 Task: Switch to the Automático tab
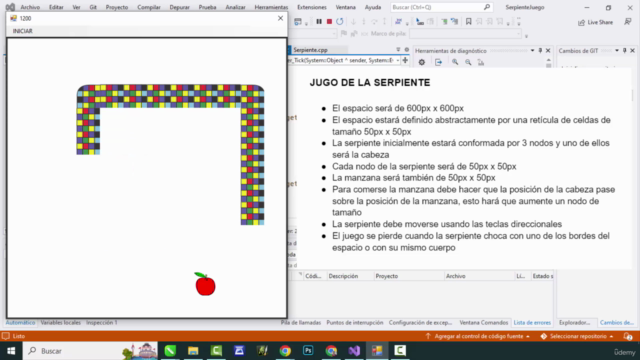[x=20, y=322]
